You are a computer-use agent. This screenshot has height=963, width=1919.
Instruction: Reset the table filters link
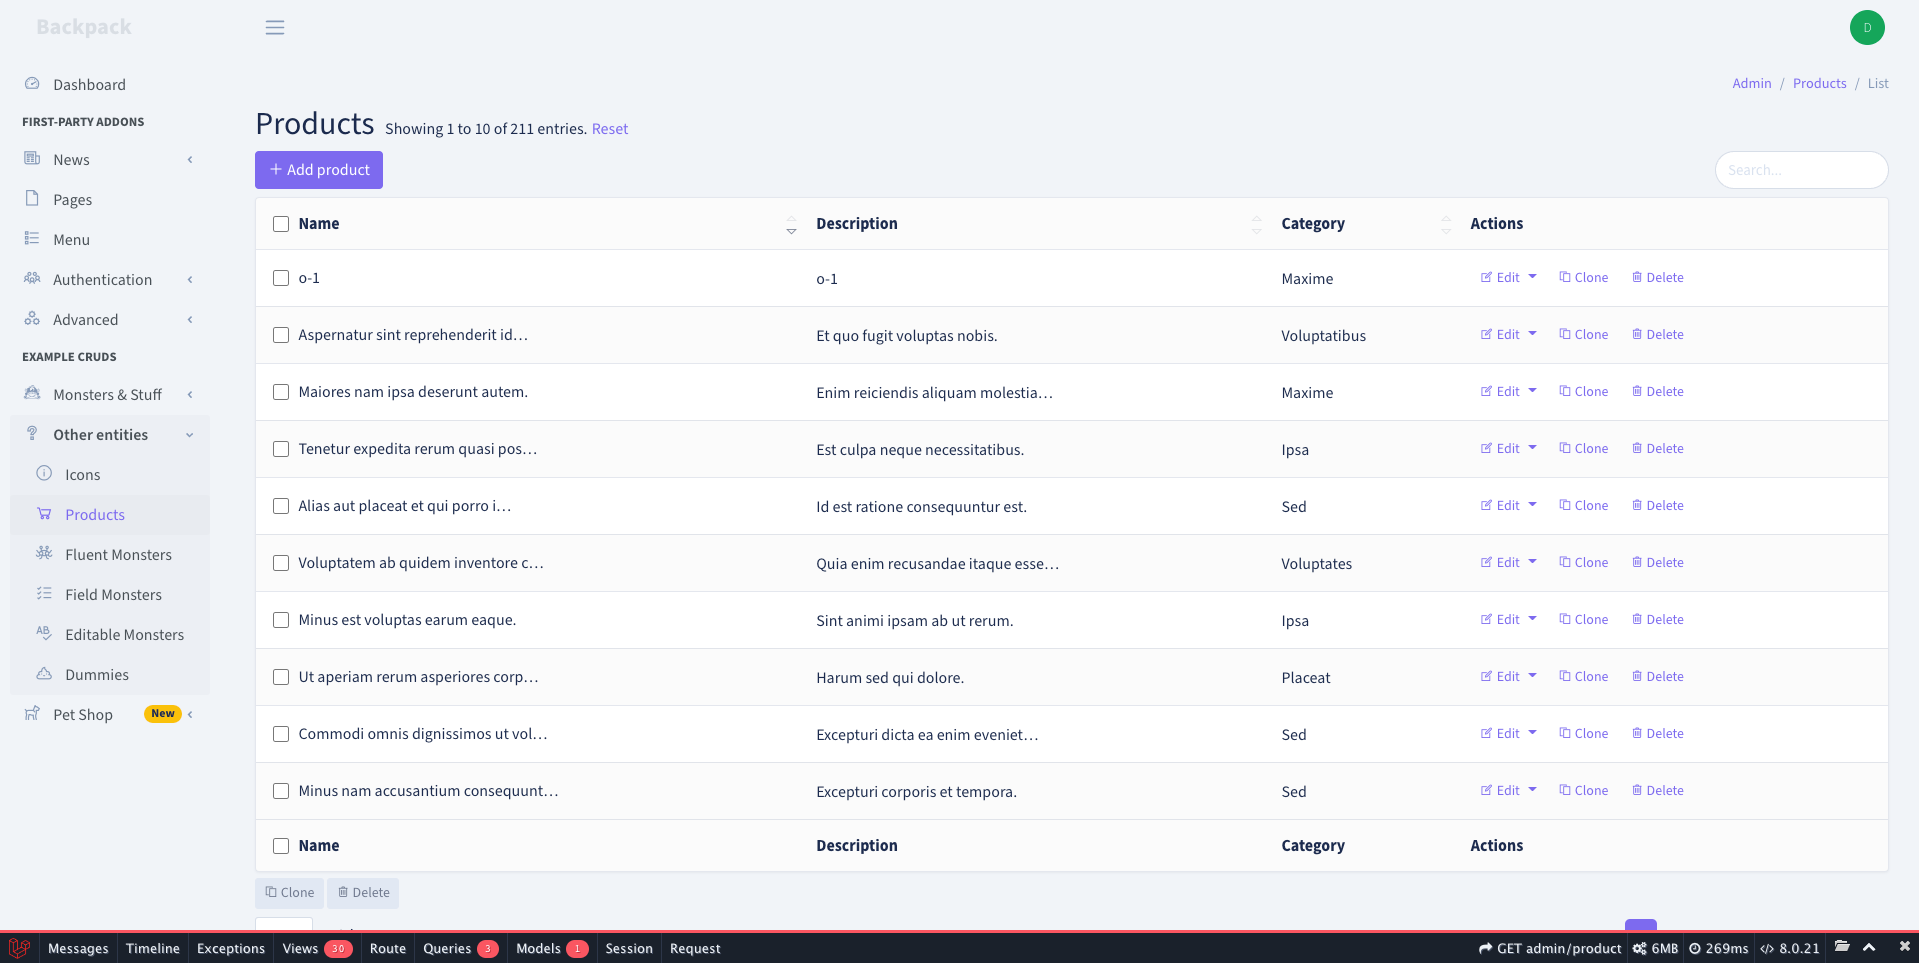pyautogui.click(x=610, y=129)
